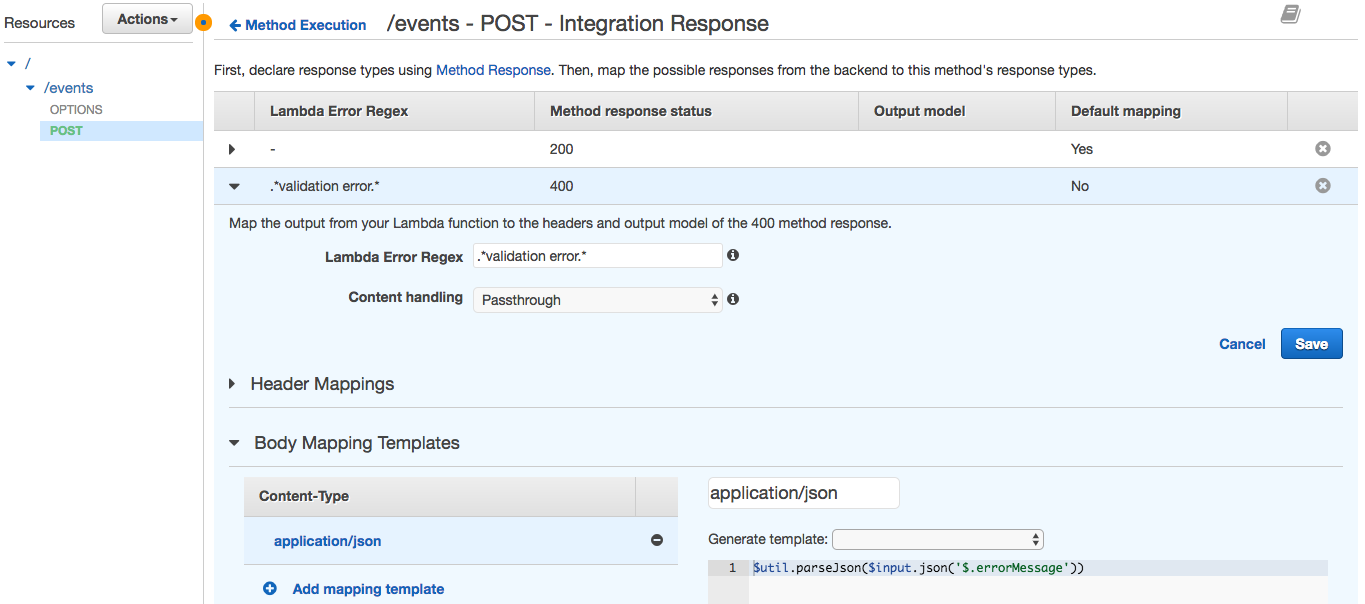
Task: Open the Content handling Passthrough dropdown
Action: (598, 300)
